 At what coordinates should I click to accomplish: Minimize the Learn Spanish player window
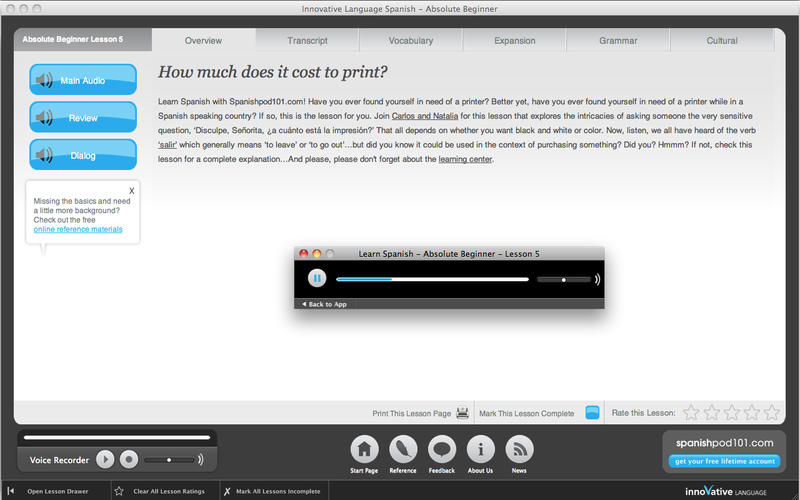click(x=317, y=254)
